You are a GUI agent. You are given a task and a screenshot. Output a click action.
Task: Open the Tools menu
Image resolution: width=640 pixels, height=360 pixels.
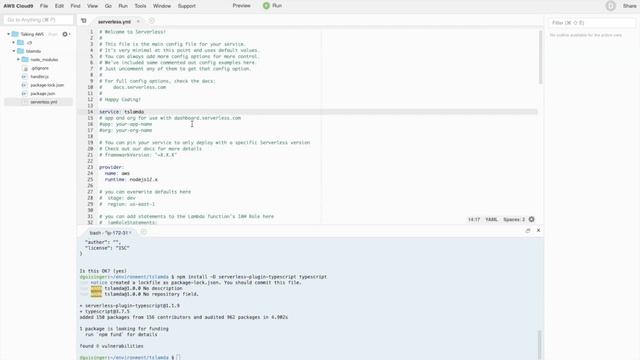[140, 6]
